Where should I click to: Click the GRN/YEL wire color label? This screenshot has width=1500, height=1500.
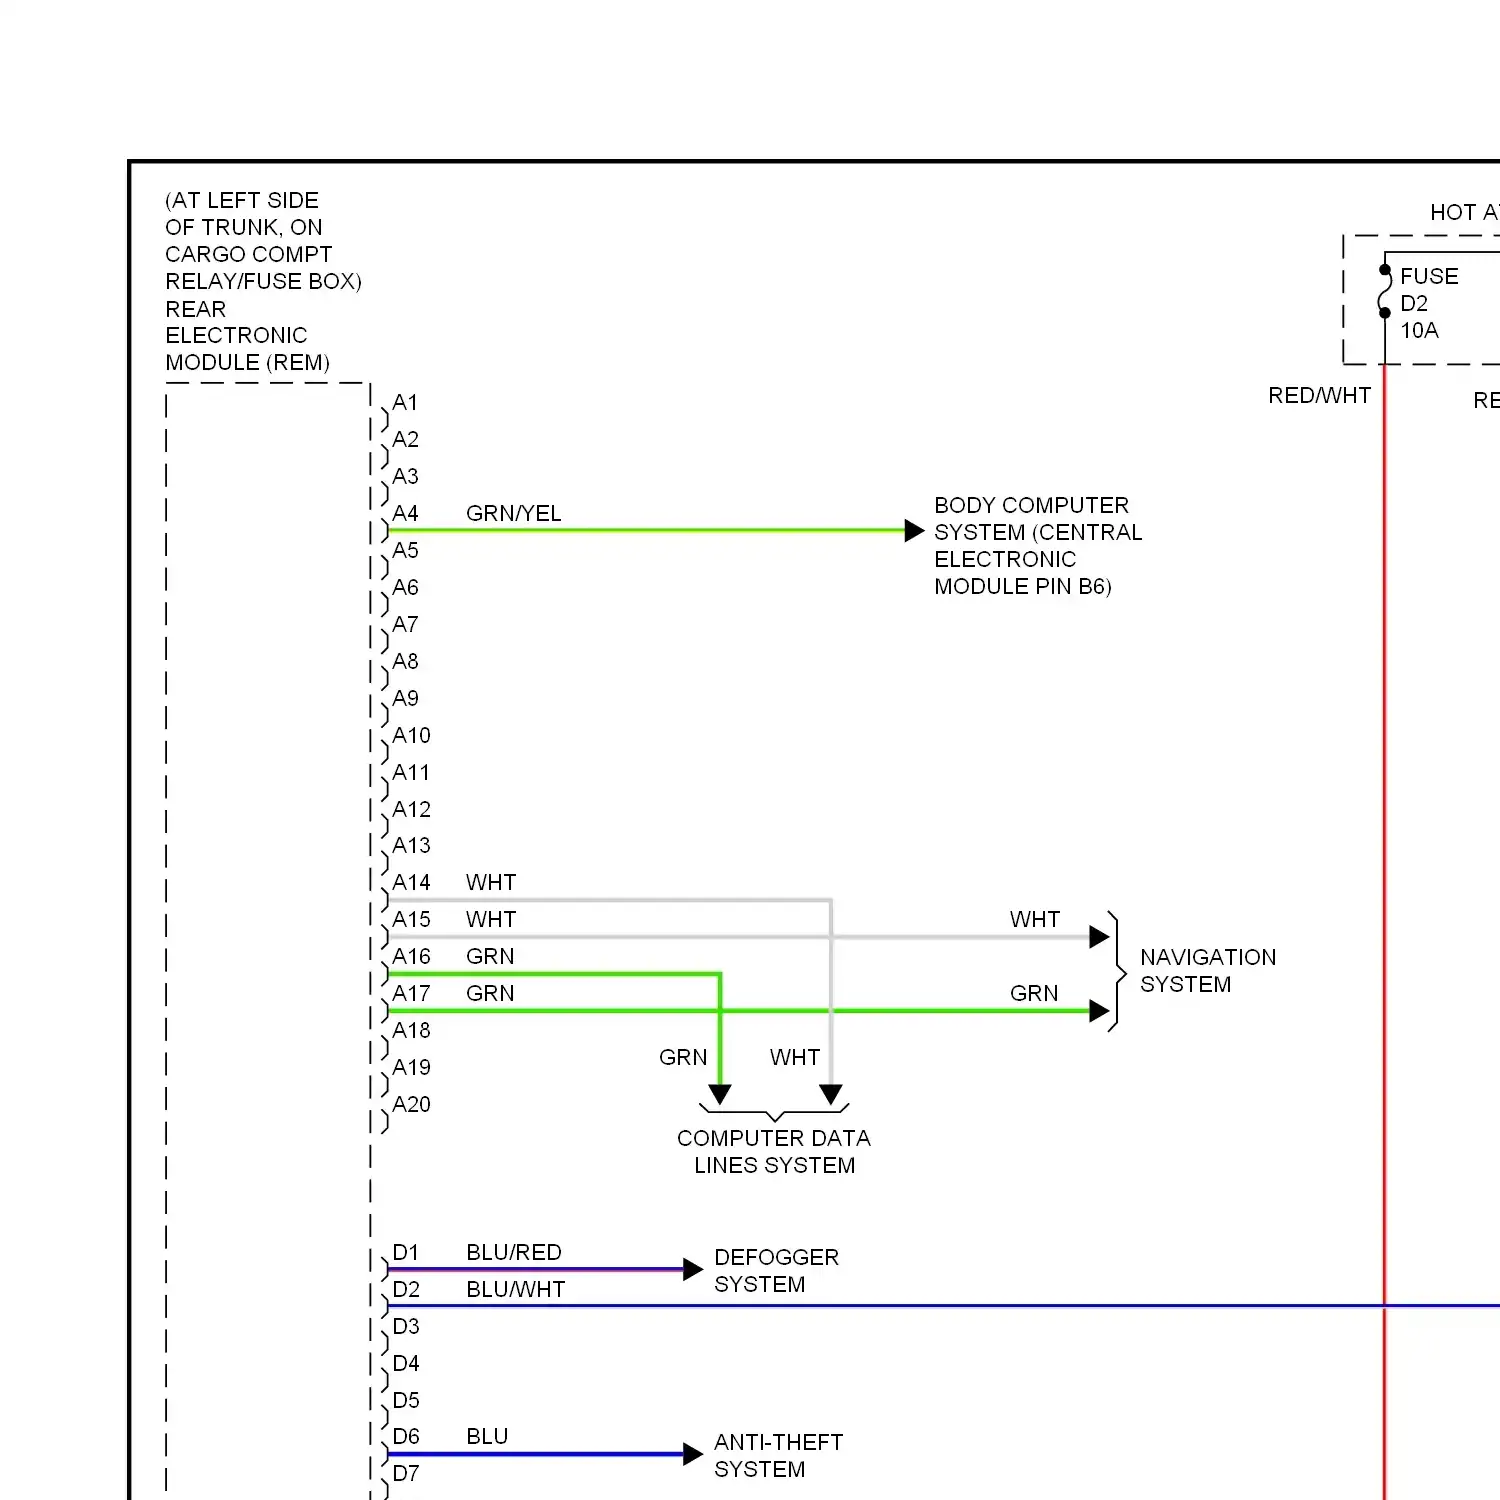[x=514, y=514]
